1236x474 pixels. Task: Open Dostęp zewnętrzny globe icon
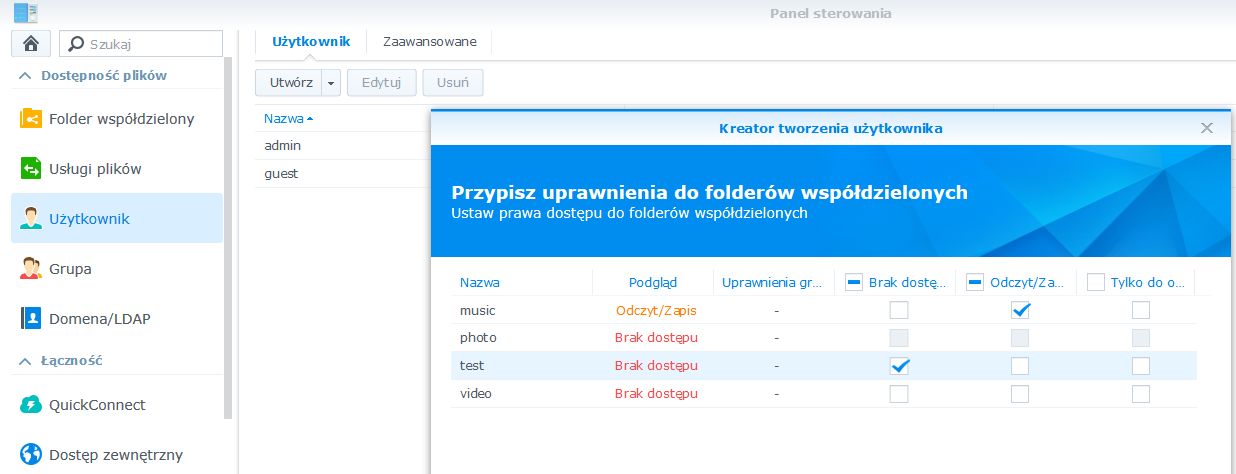click(31, 455)
